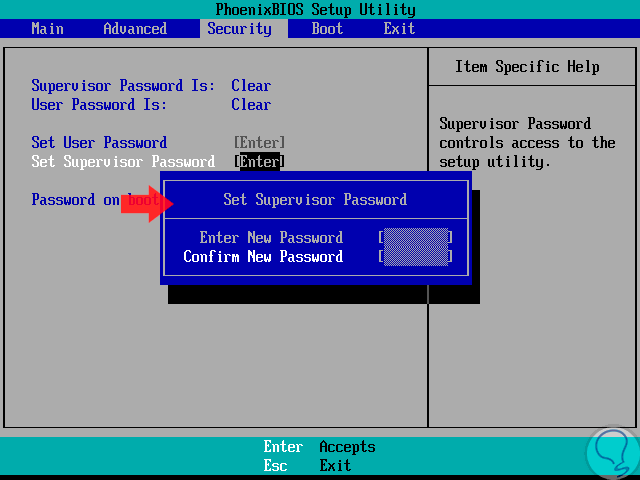The height and width of the screenshot is (480, 640).
Task: Click the Enter New Password field
Action: (x=416, y=237)
